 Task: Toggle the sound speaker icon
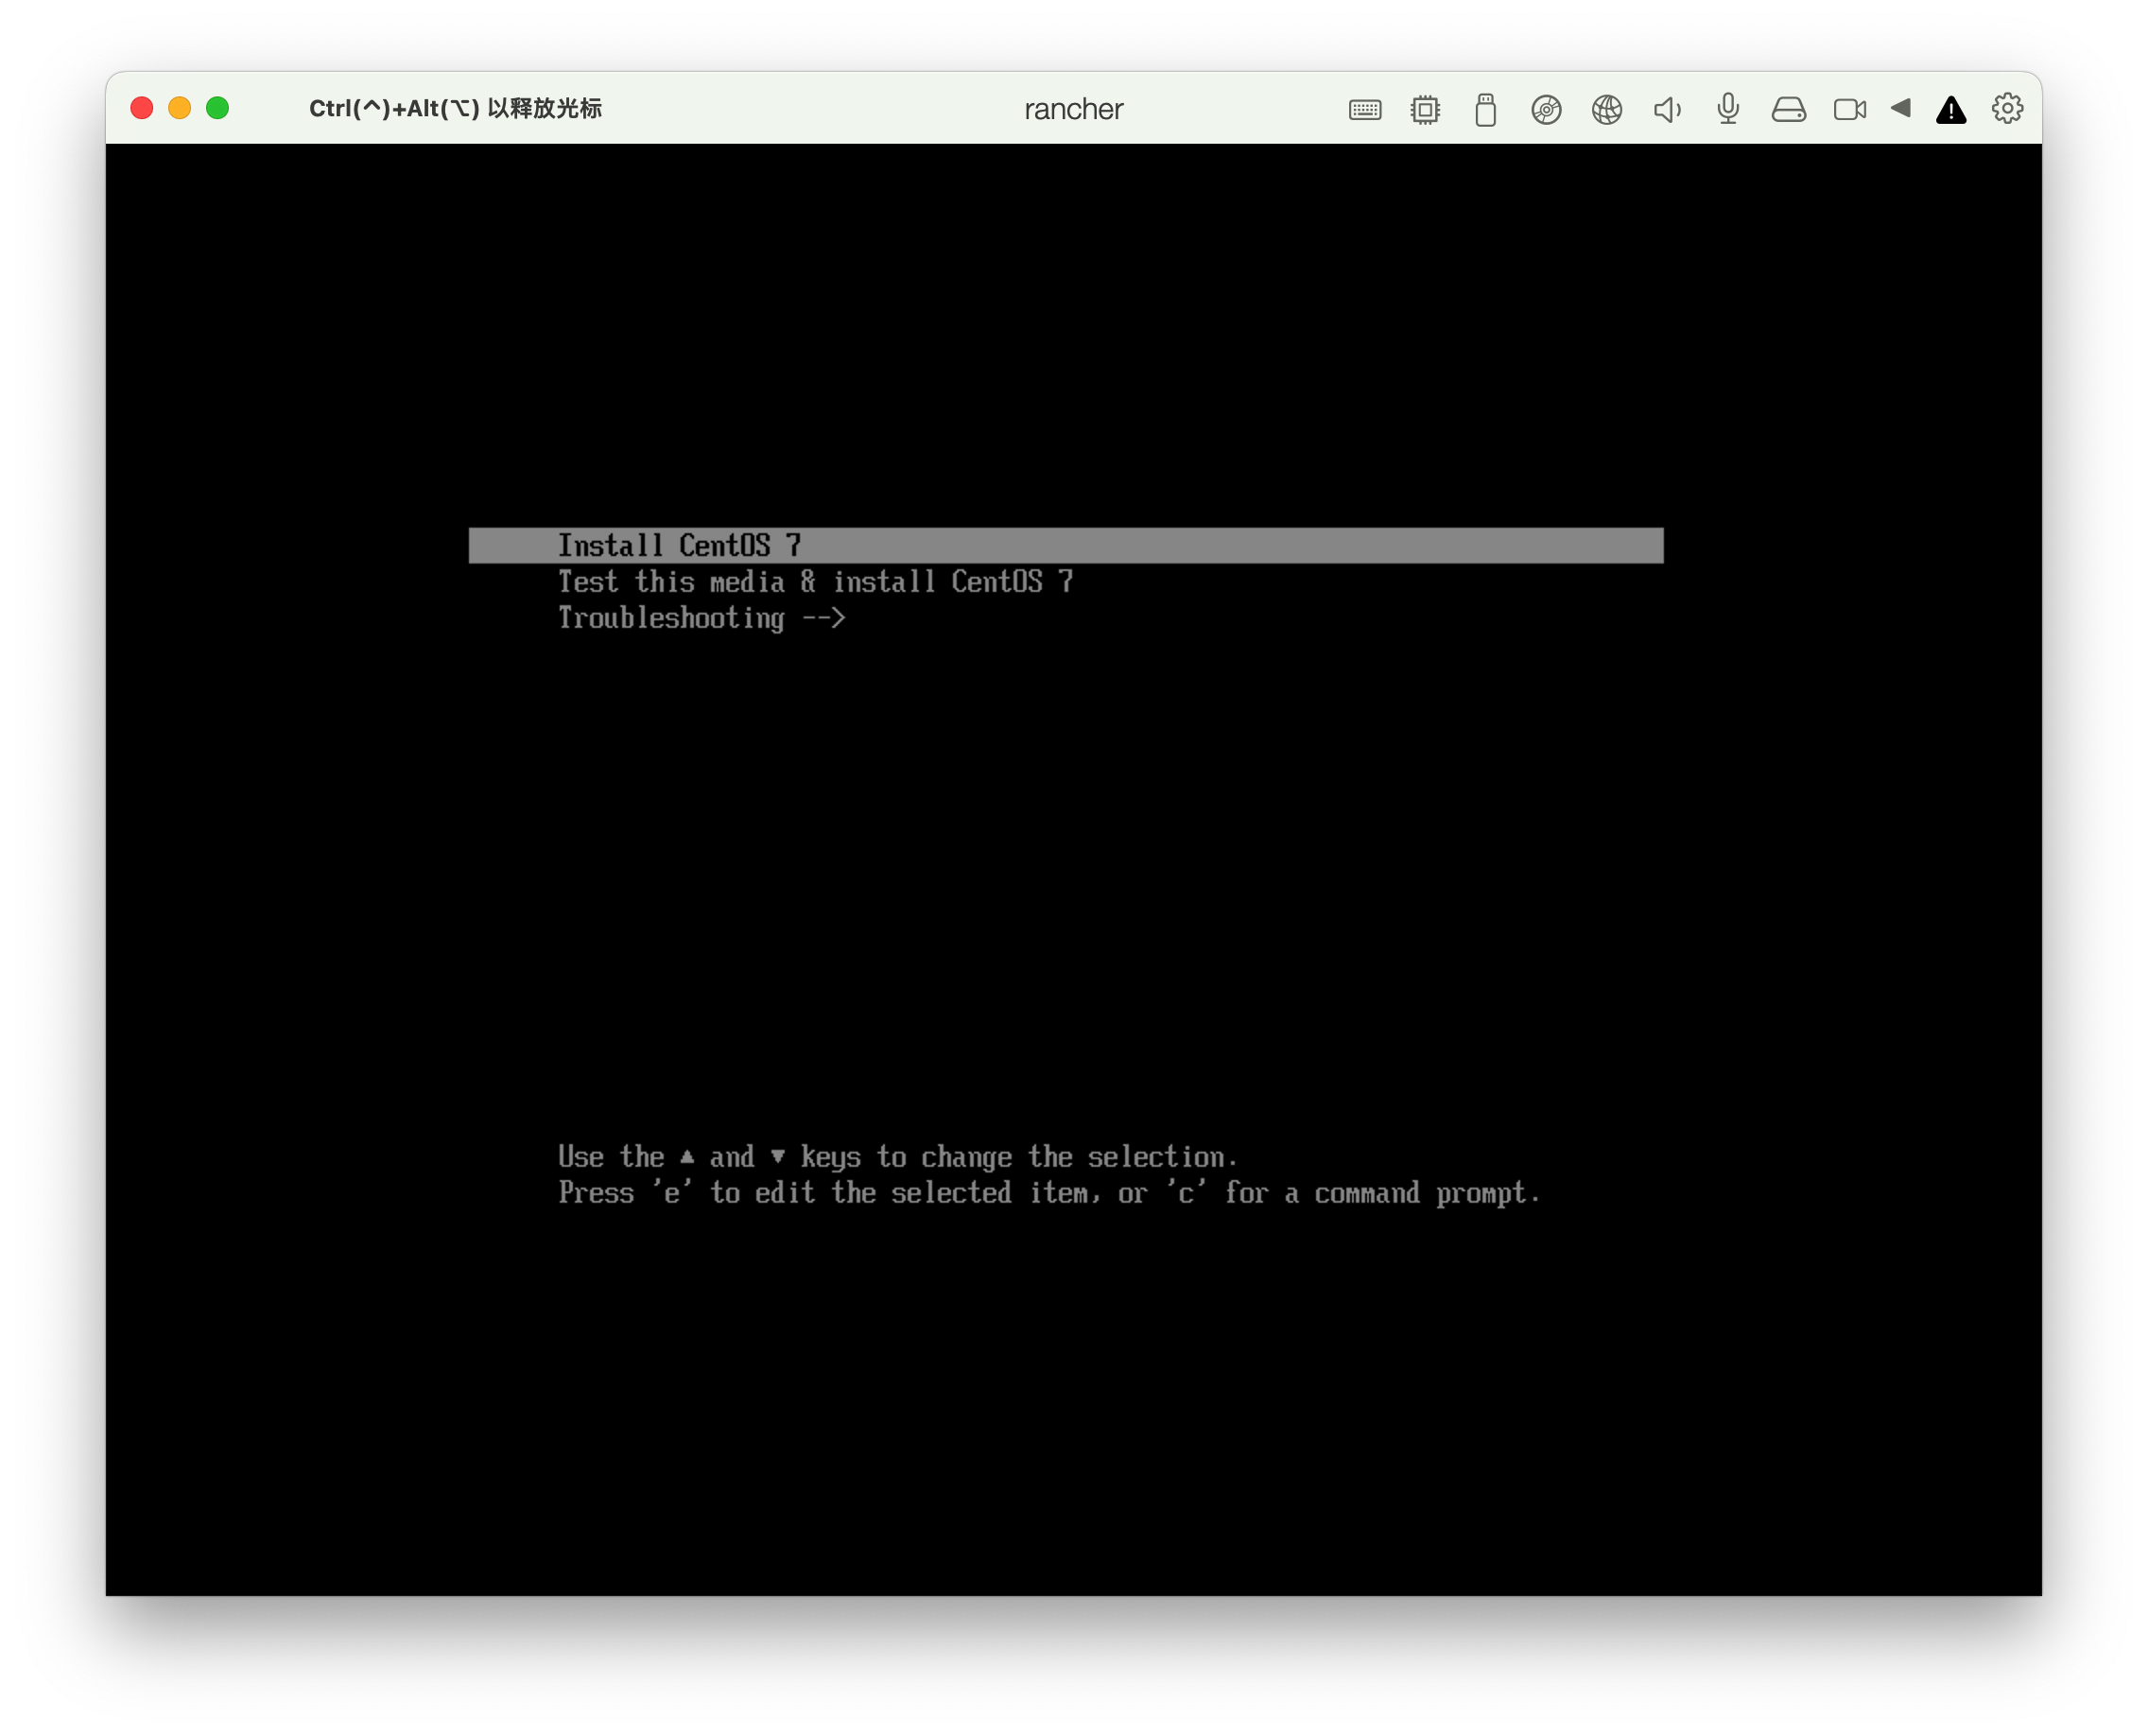(x=1667, y=109)
